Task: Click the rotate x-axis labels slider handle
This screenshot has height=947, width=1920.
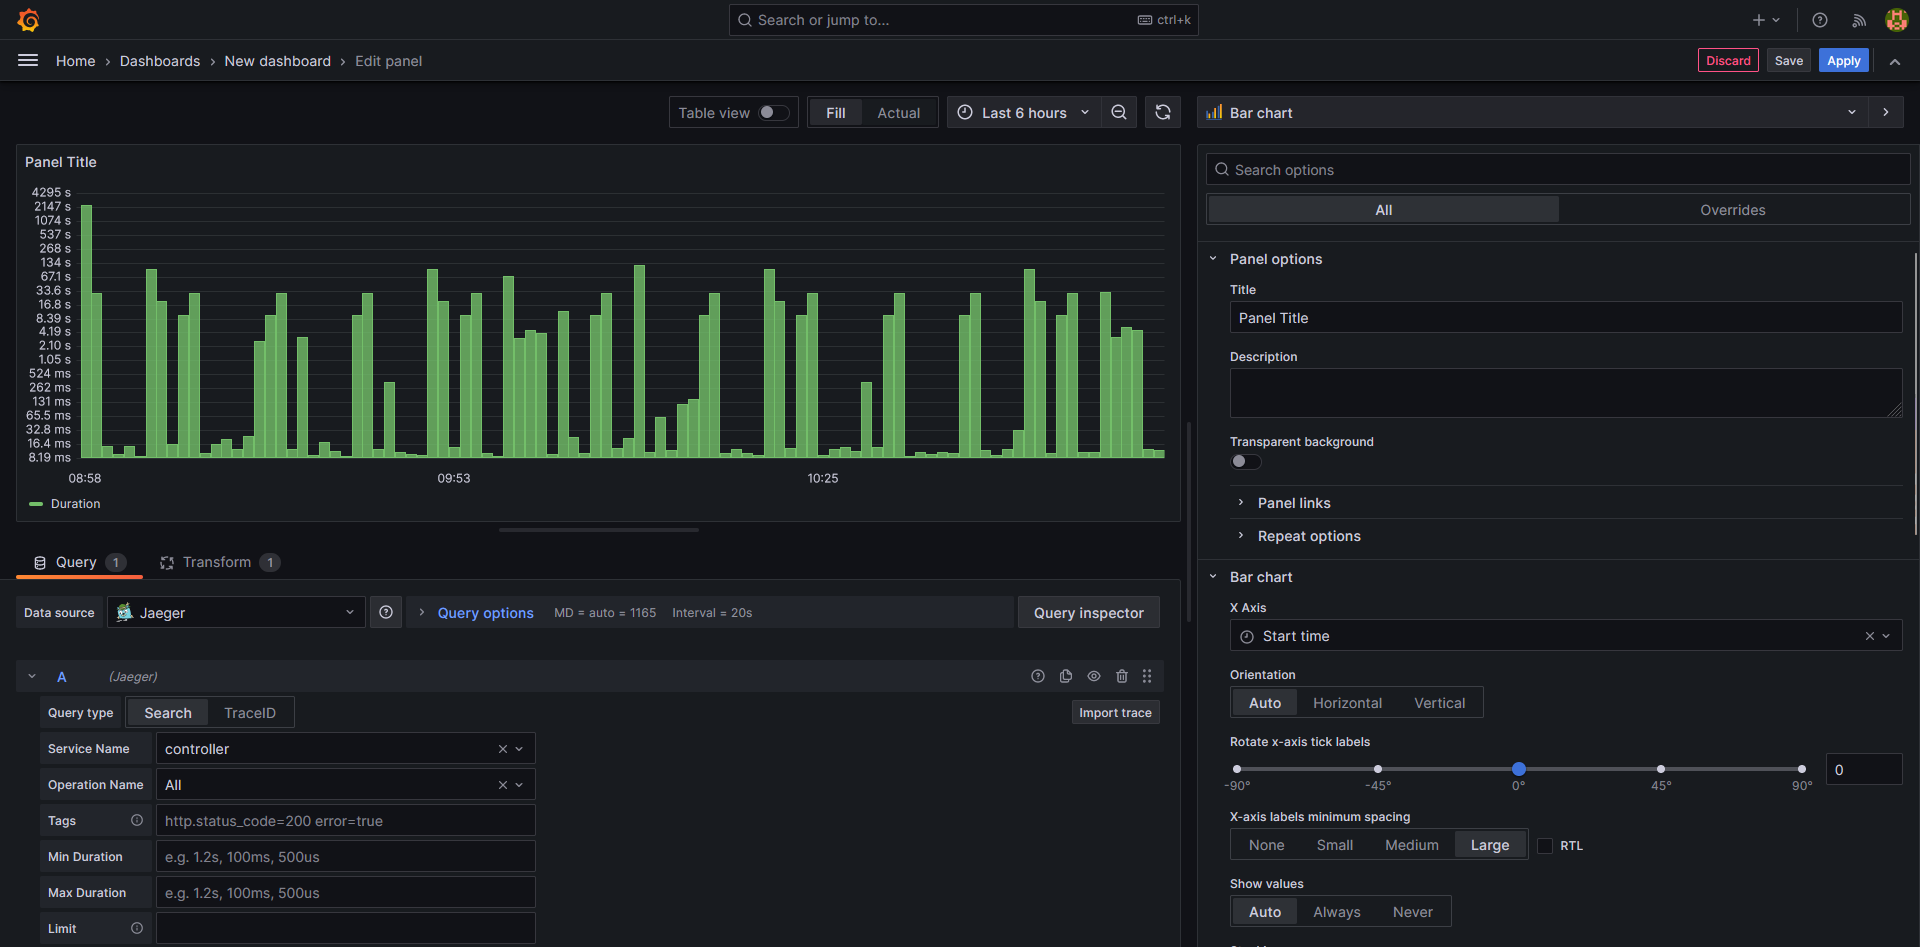Action: click(x=1519, y=769)
